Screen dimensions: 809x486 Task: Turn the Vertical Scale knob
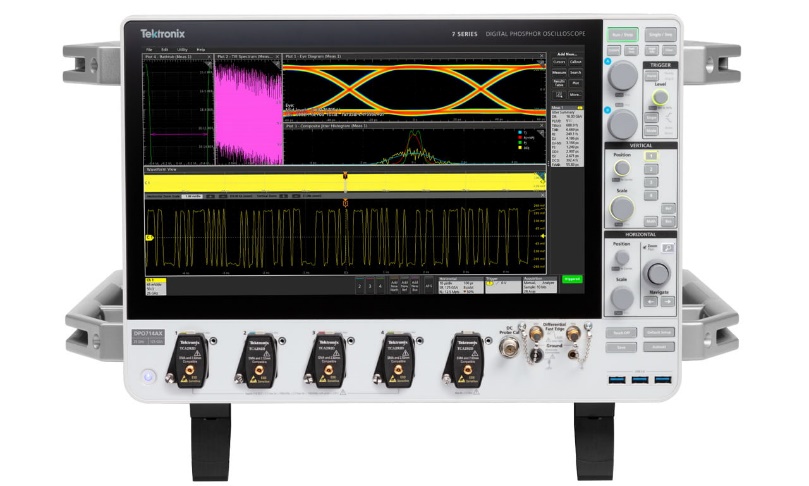click(623, 208)
